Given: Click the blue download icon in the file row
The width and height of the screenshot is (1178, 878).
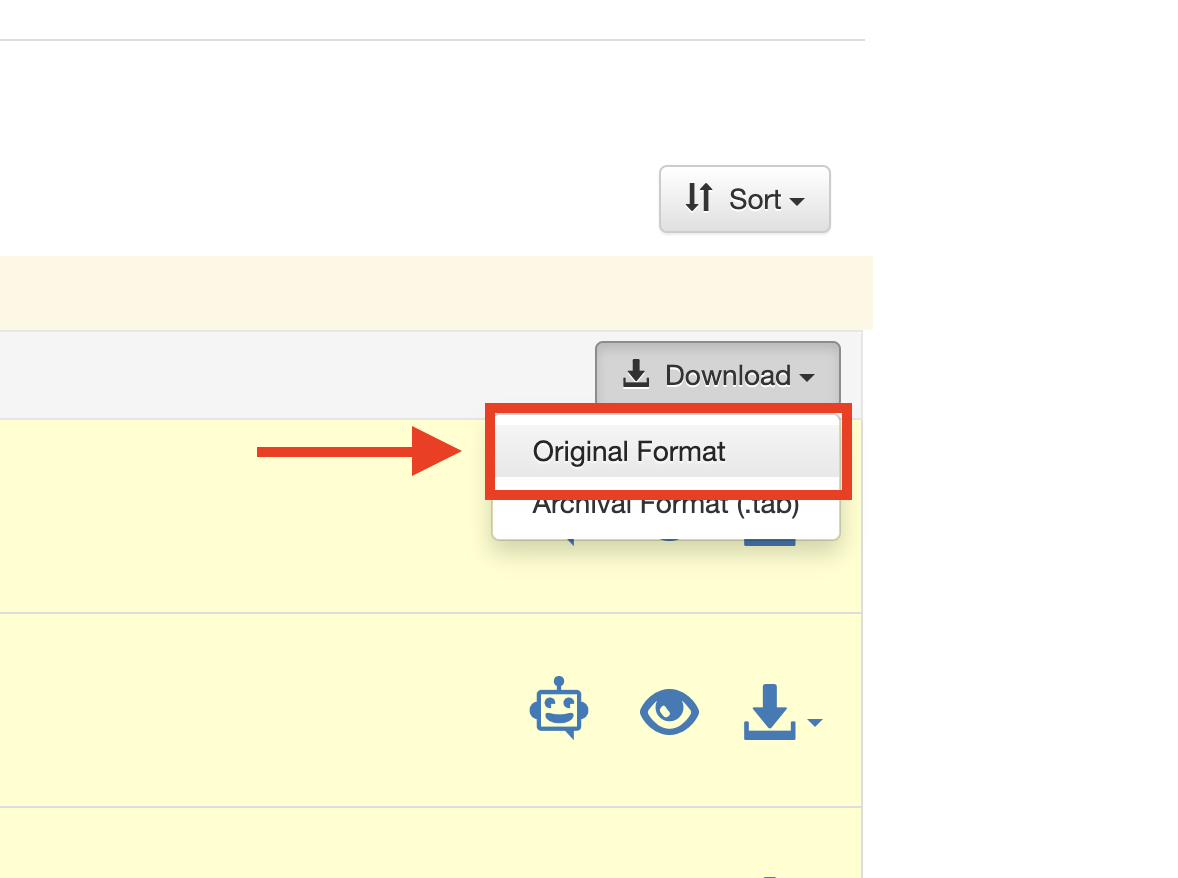Looking at the screenshot, I should coord(769,711).
